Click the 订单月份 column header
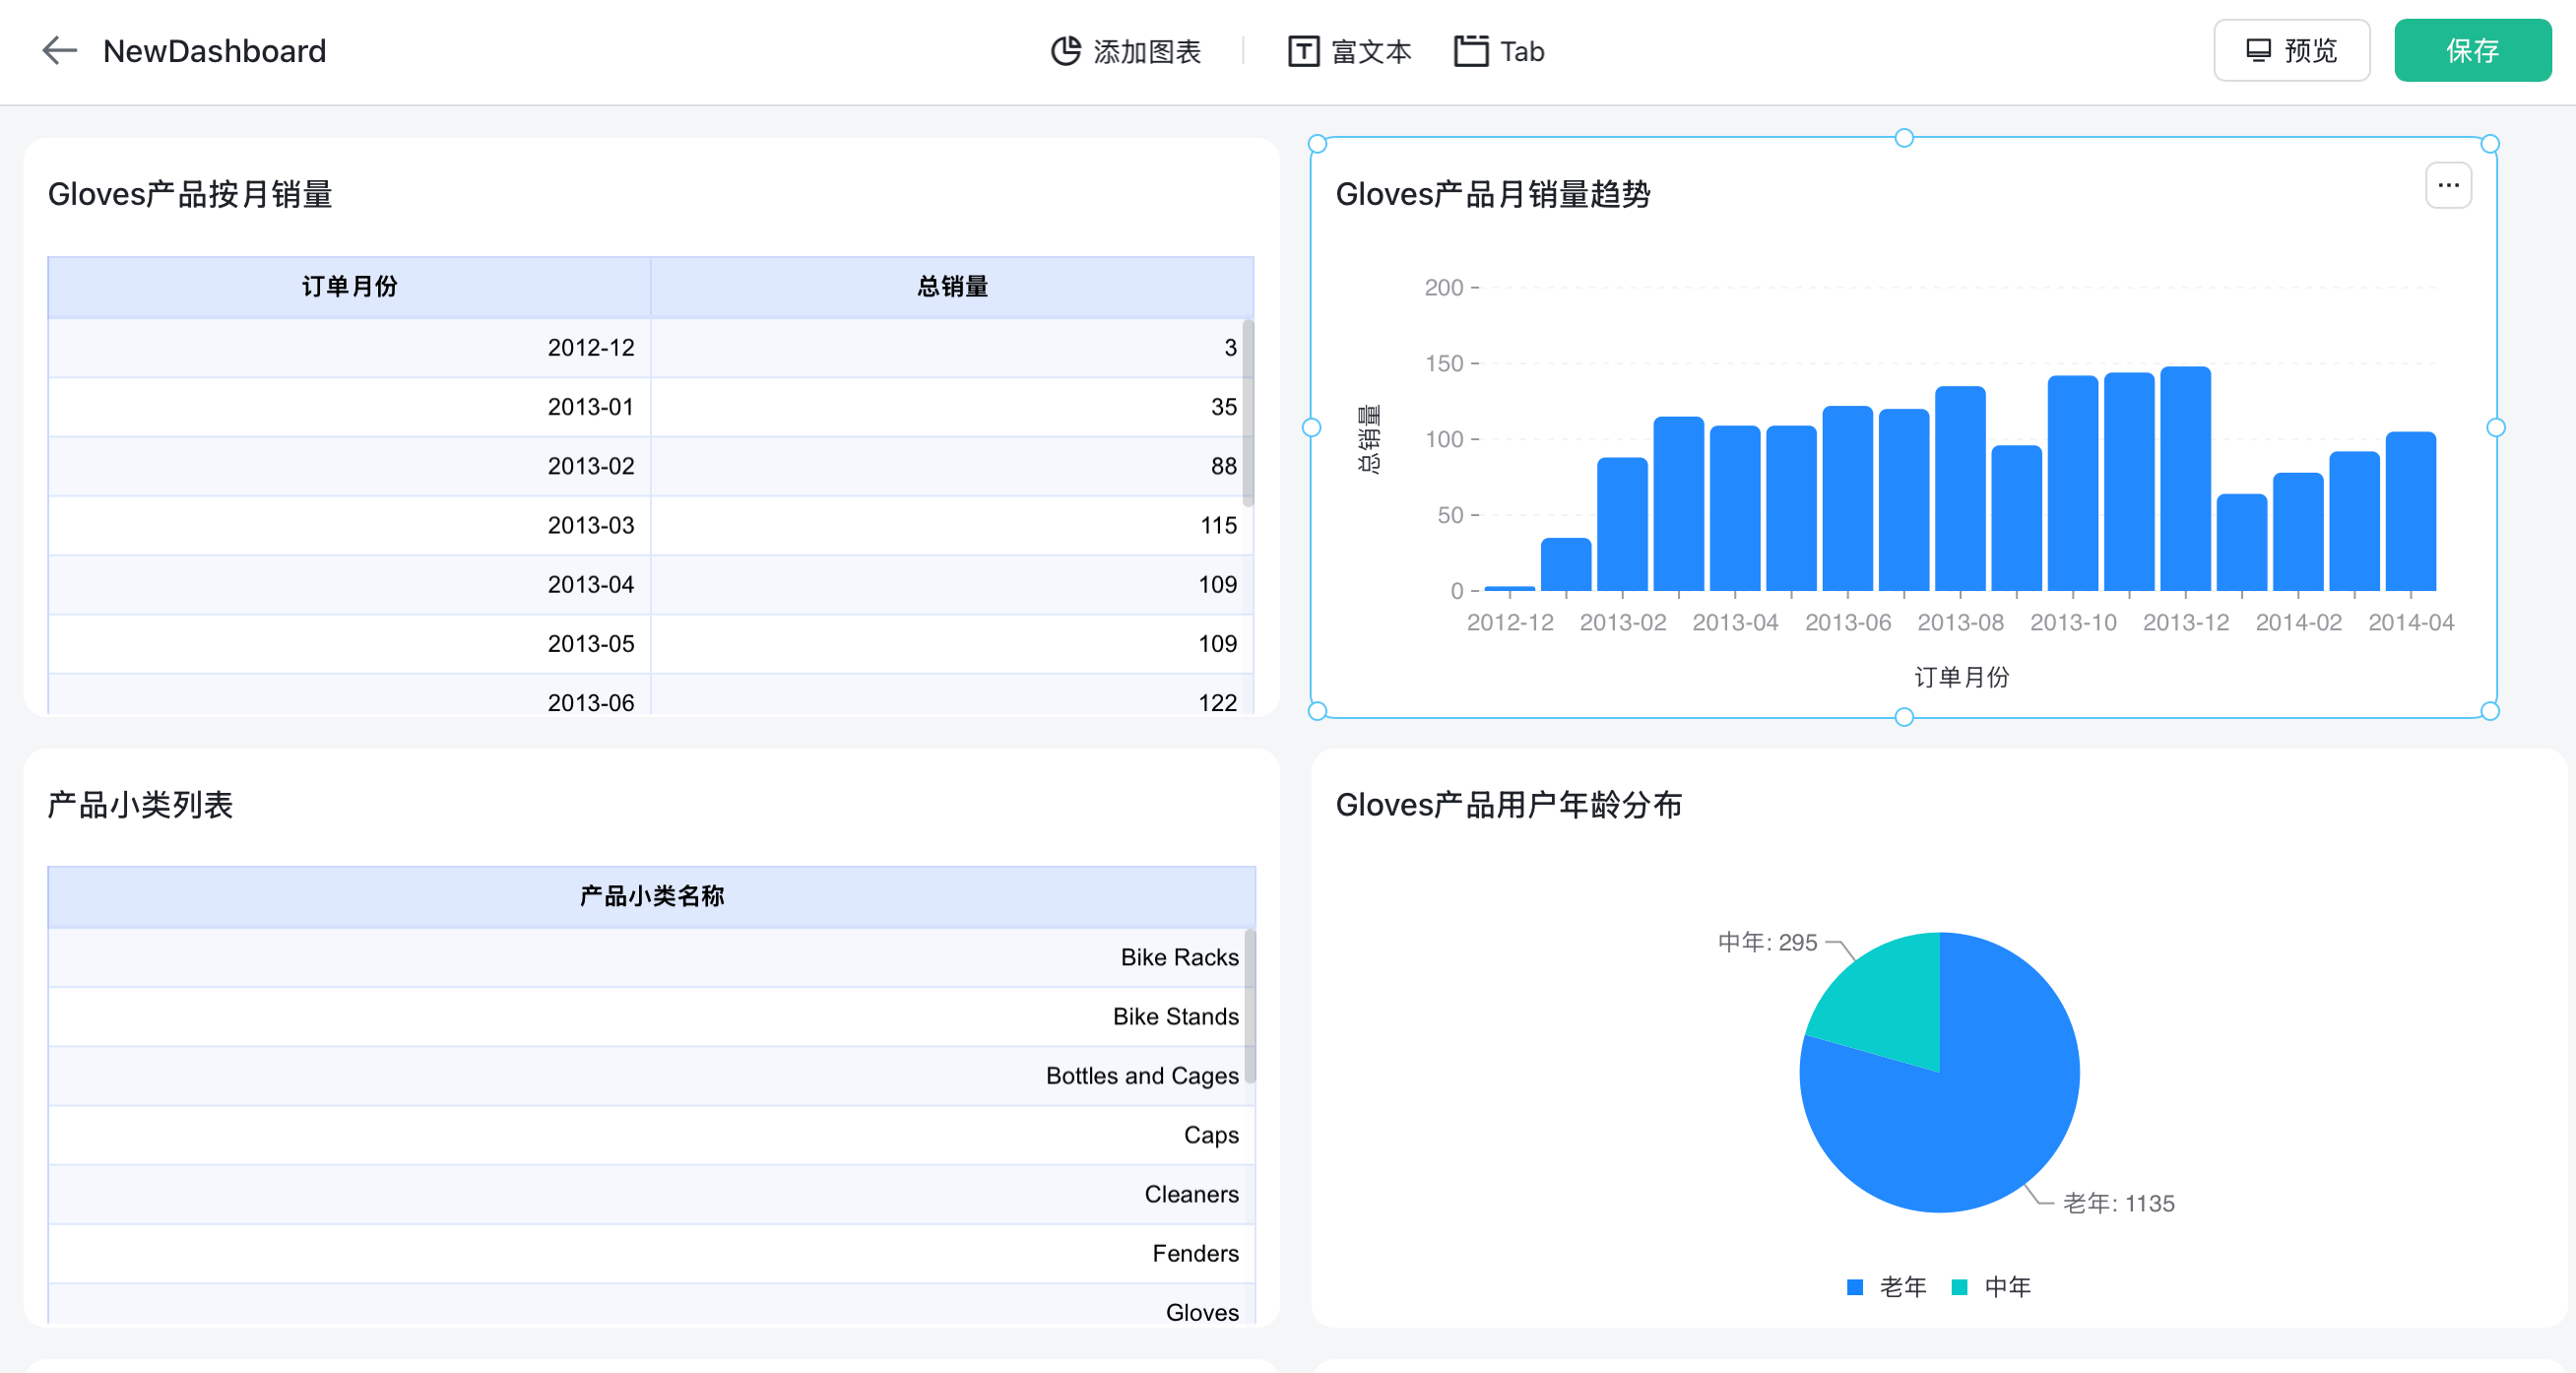 [349, 287]
